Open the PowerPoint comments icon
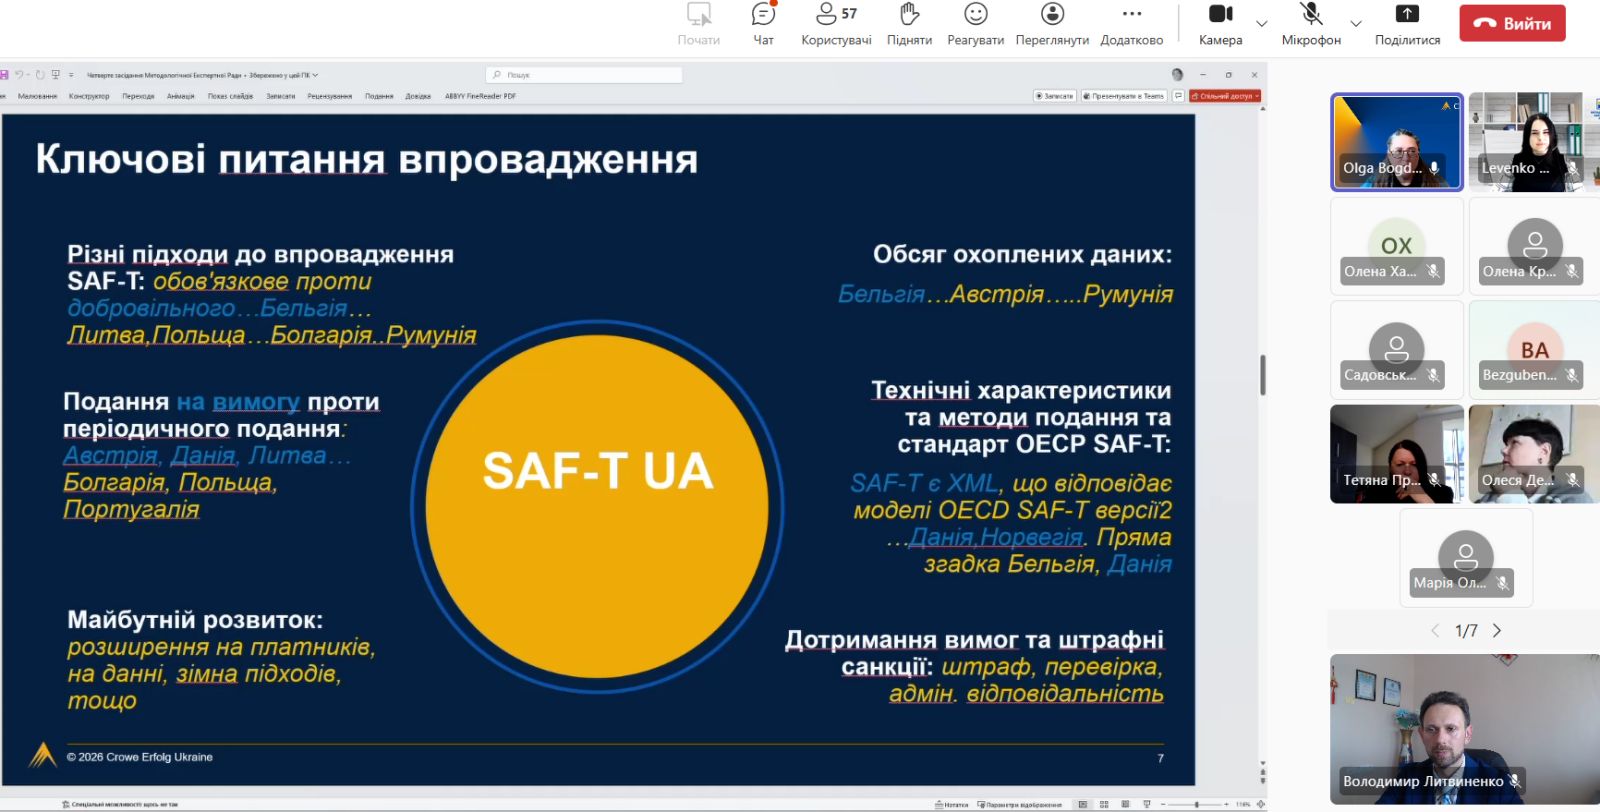This screenshot has width=1600, height=812. 1178,96
